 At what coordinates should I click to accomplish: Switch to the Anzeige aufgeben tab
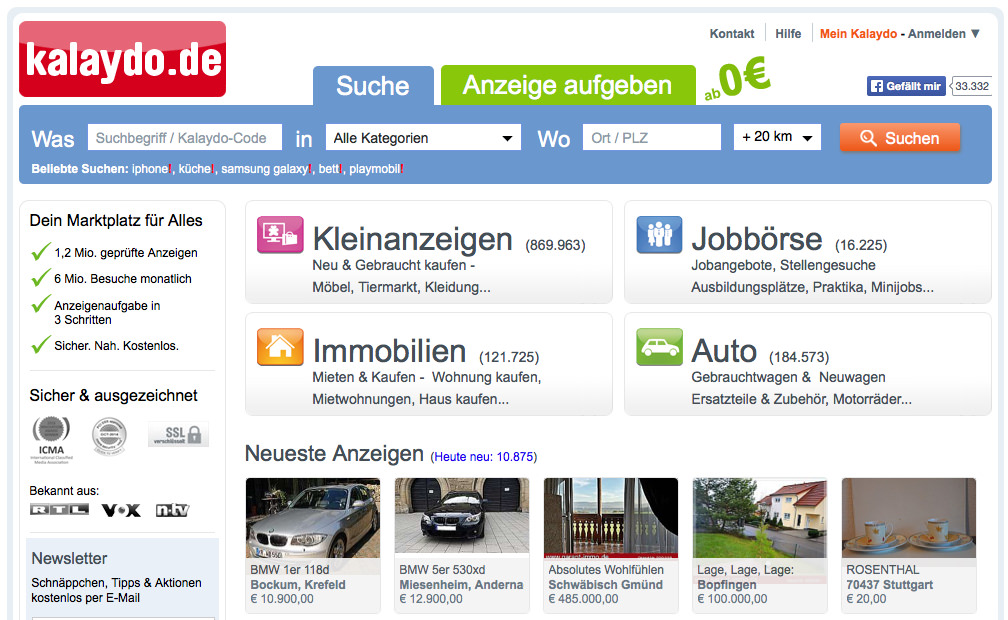tap(568, 85)
